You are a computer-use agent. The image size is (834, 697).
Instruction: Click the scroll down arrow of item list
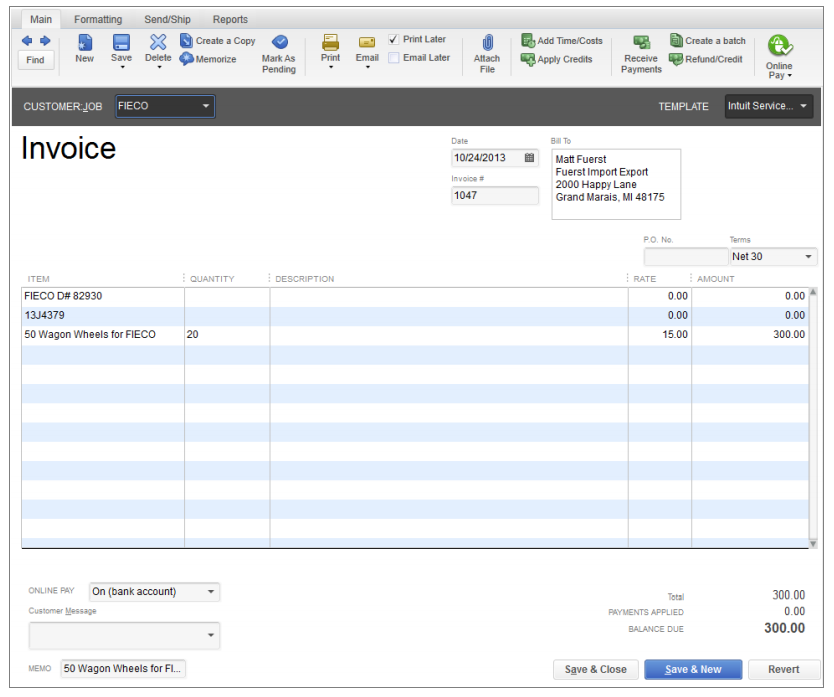813,544
